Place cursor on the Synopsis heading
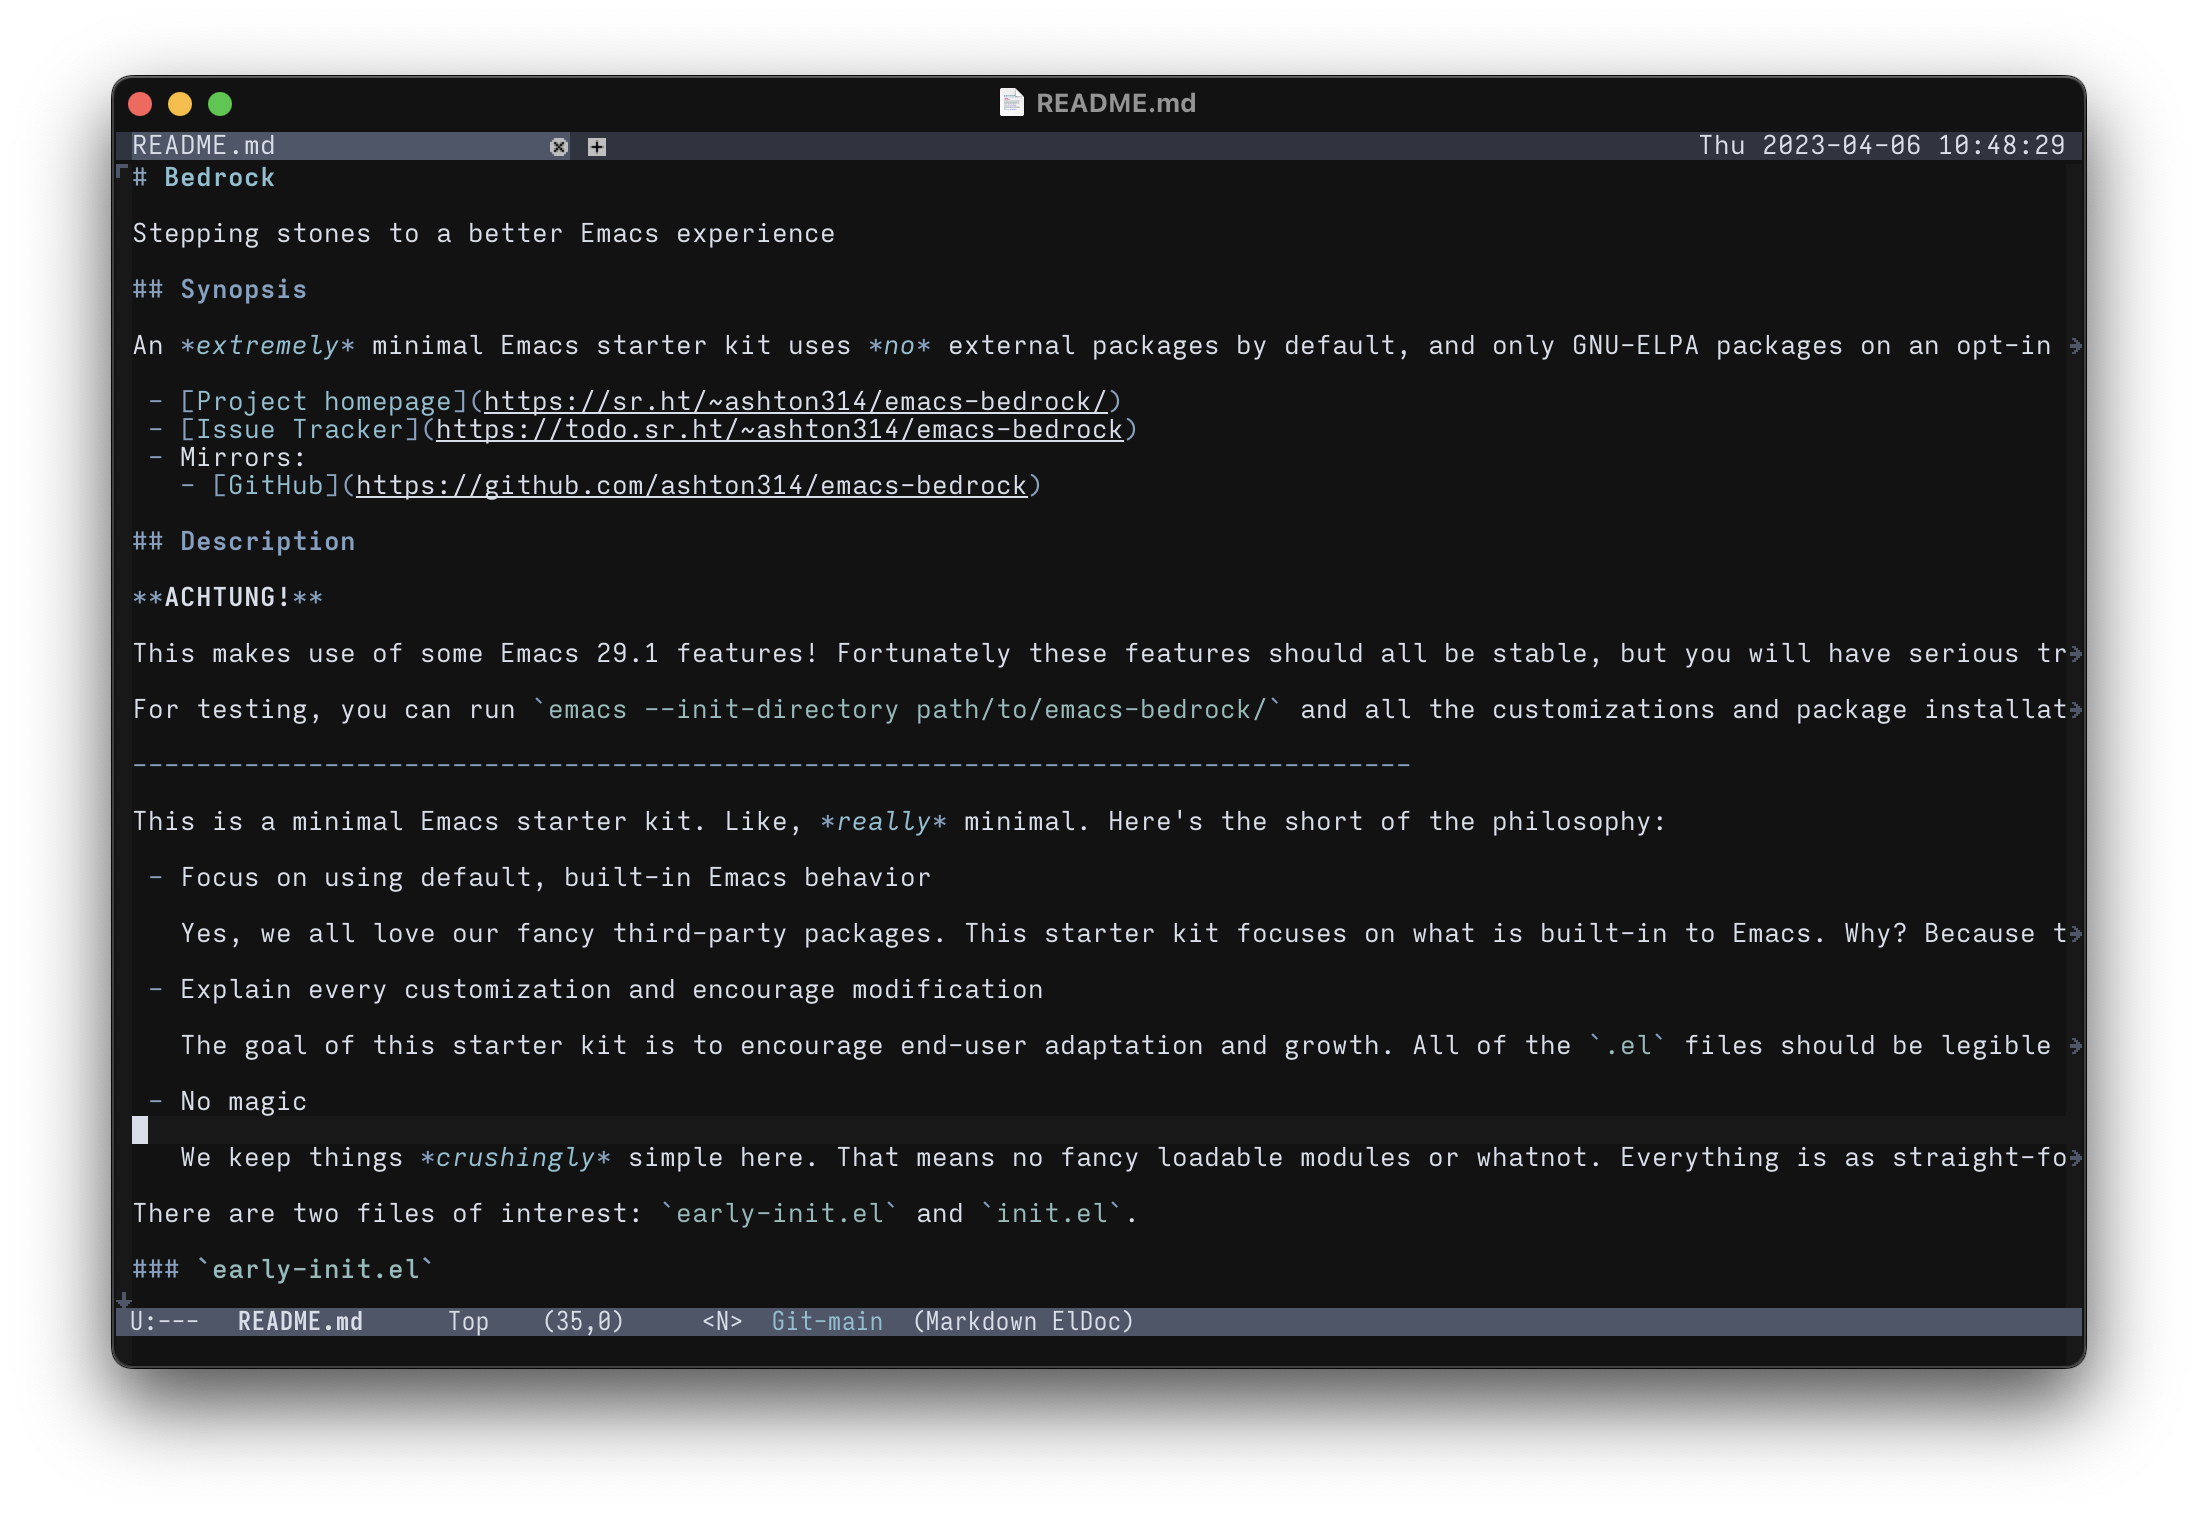This screenshot has height=1516, width=2198. click(x=220, y=290)
